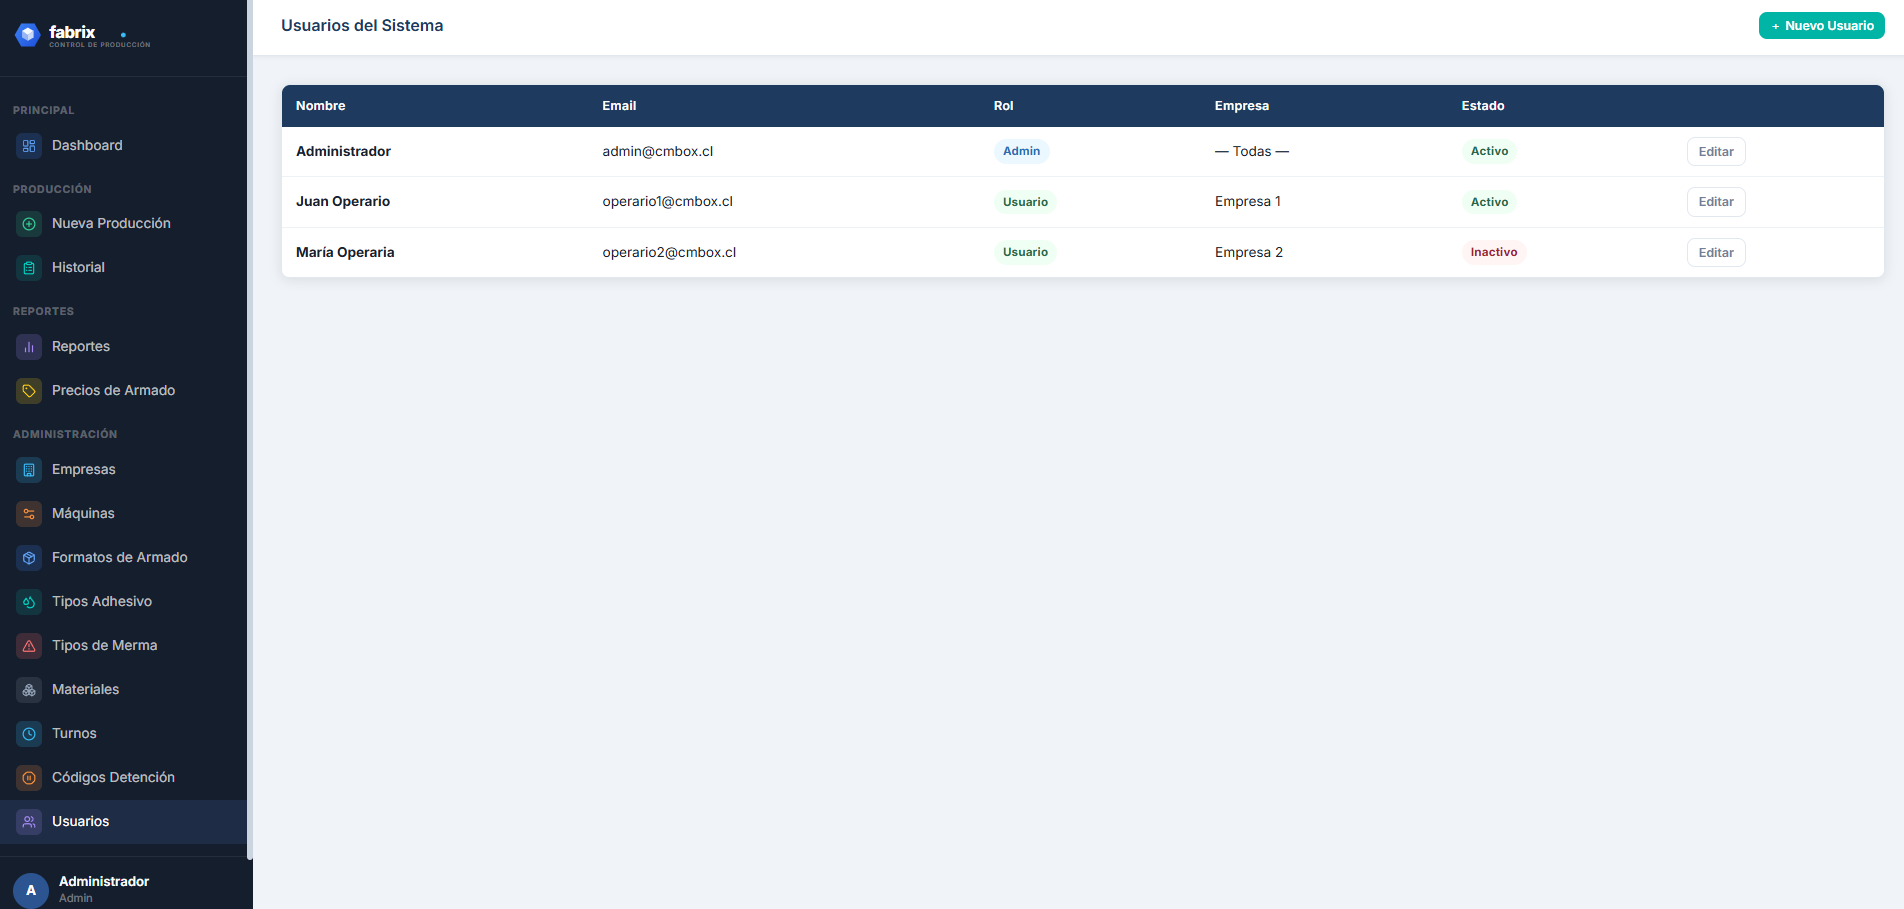
Task: Click the fabrix logo icon
Action: click(28, 35)
